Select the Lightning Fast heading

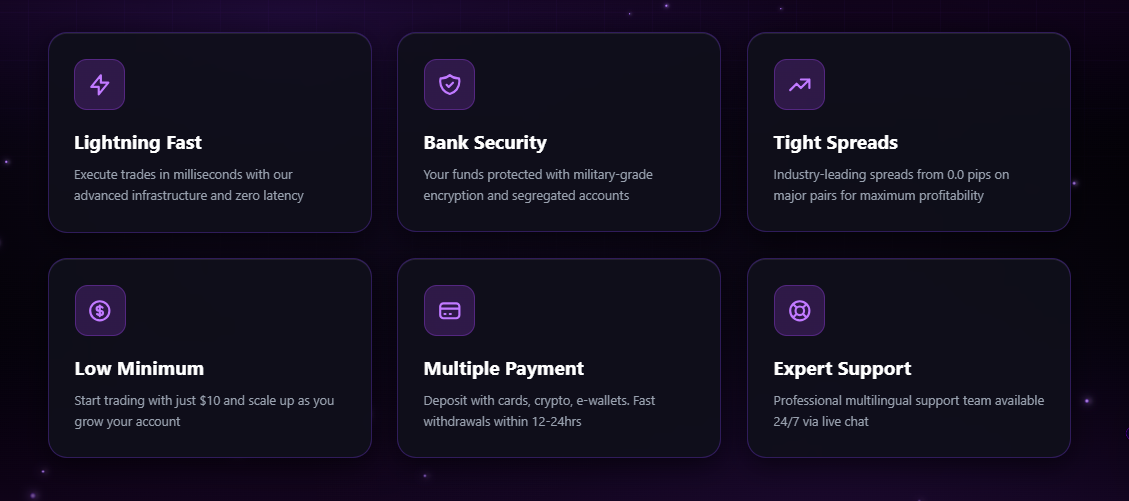tap(138, 143)
